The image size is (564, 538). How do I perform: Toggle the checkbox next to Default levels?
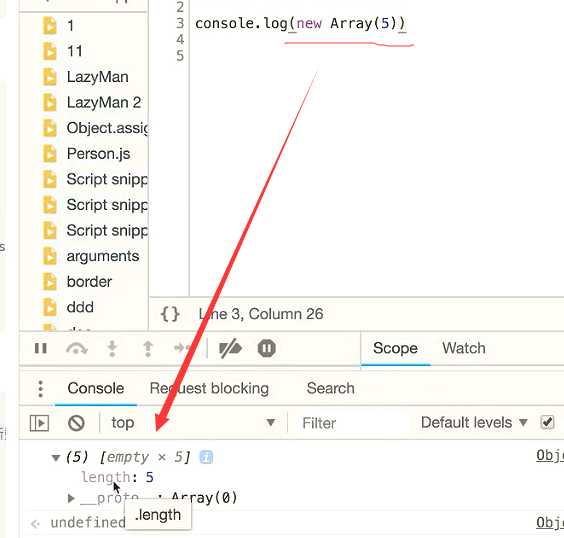click(547, 422)
